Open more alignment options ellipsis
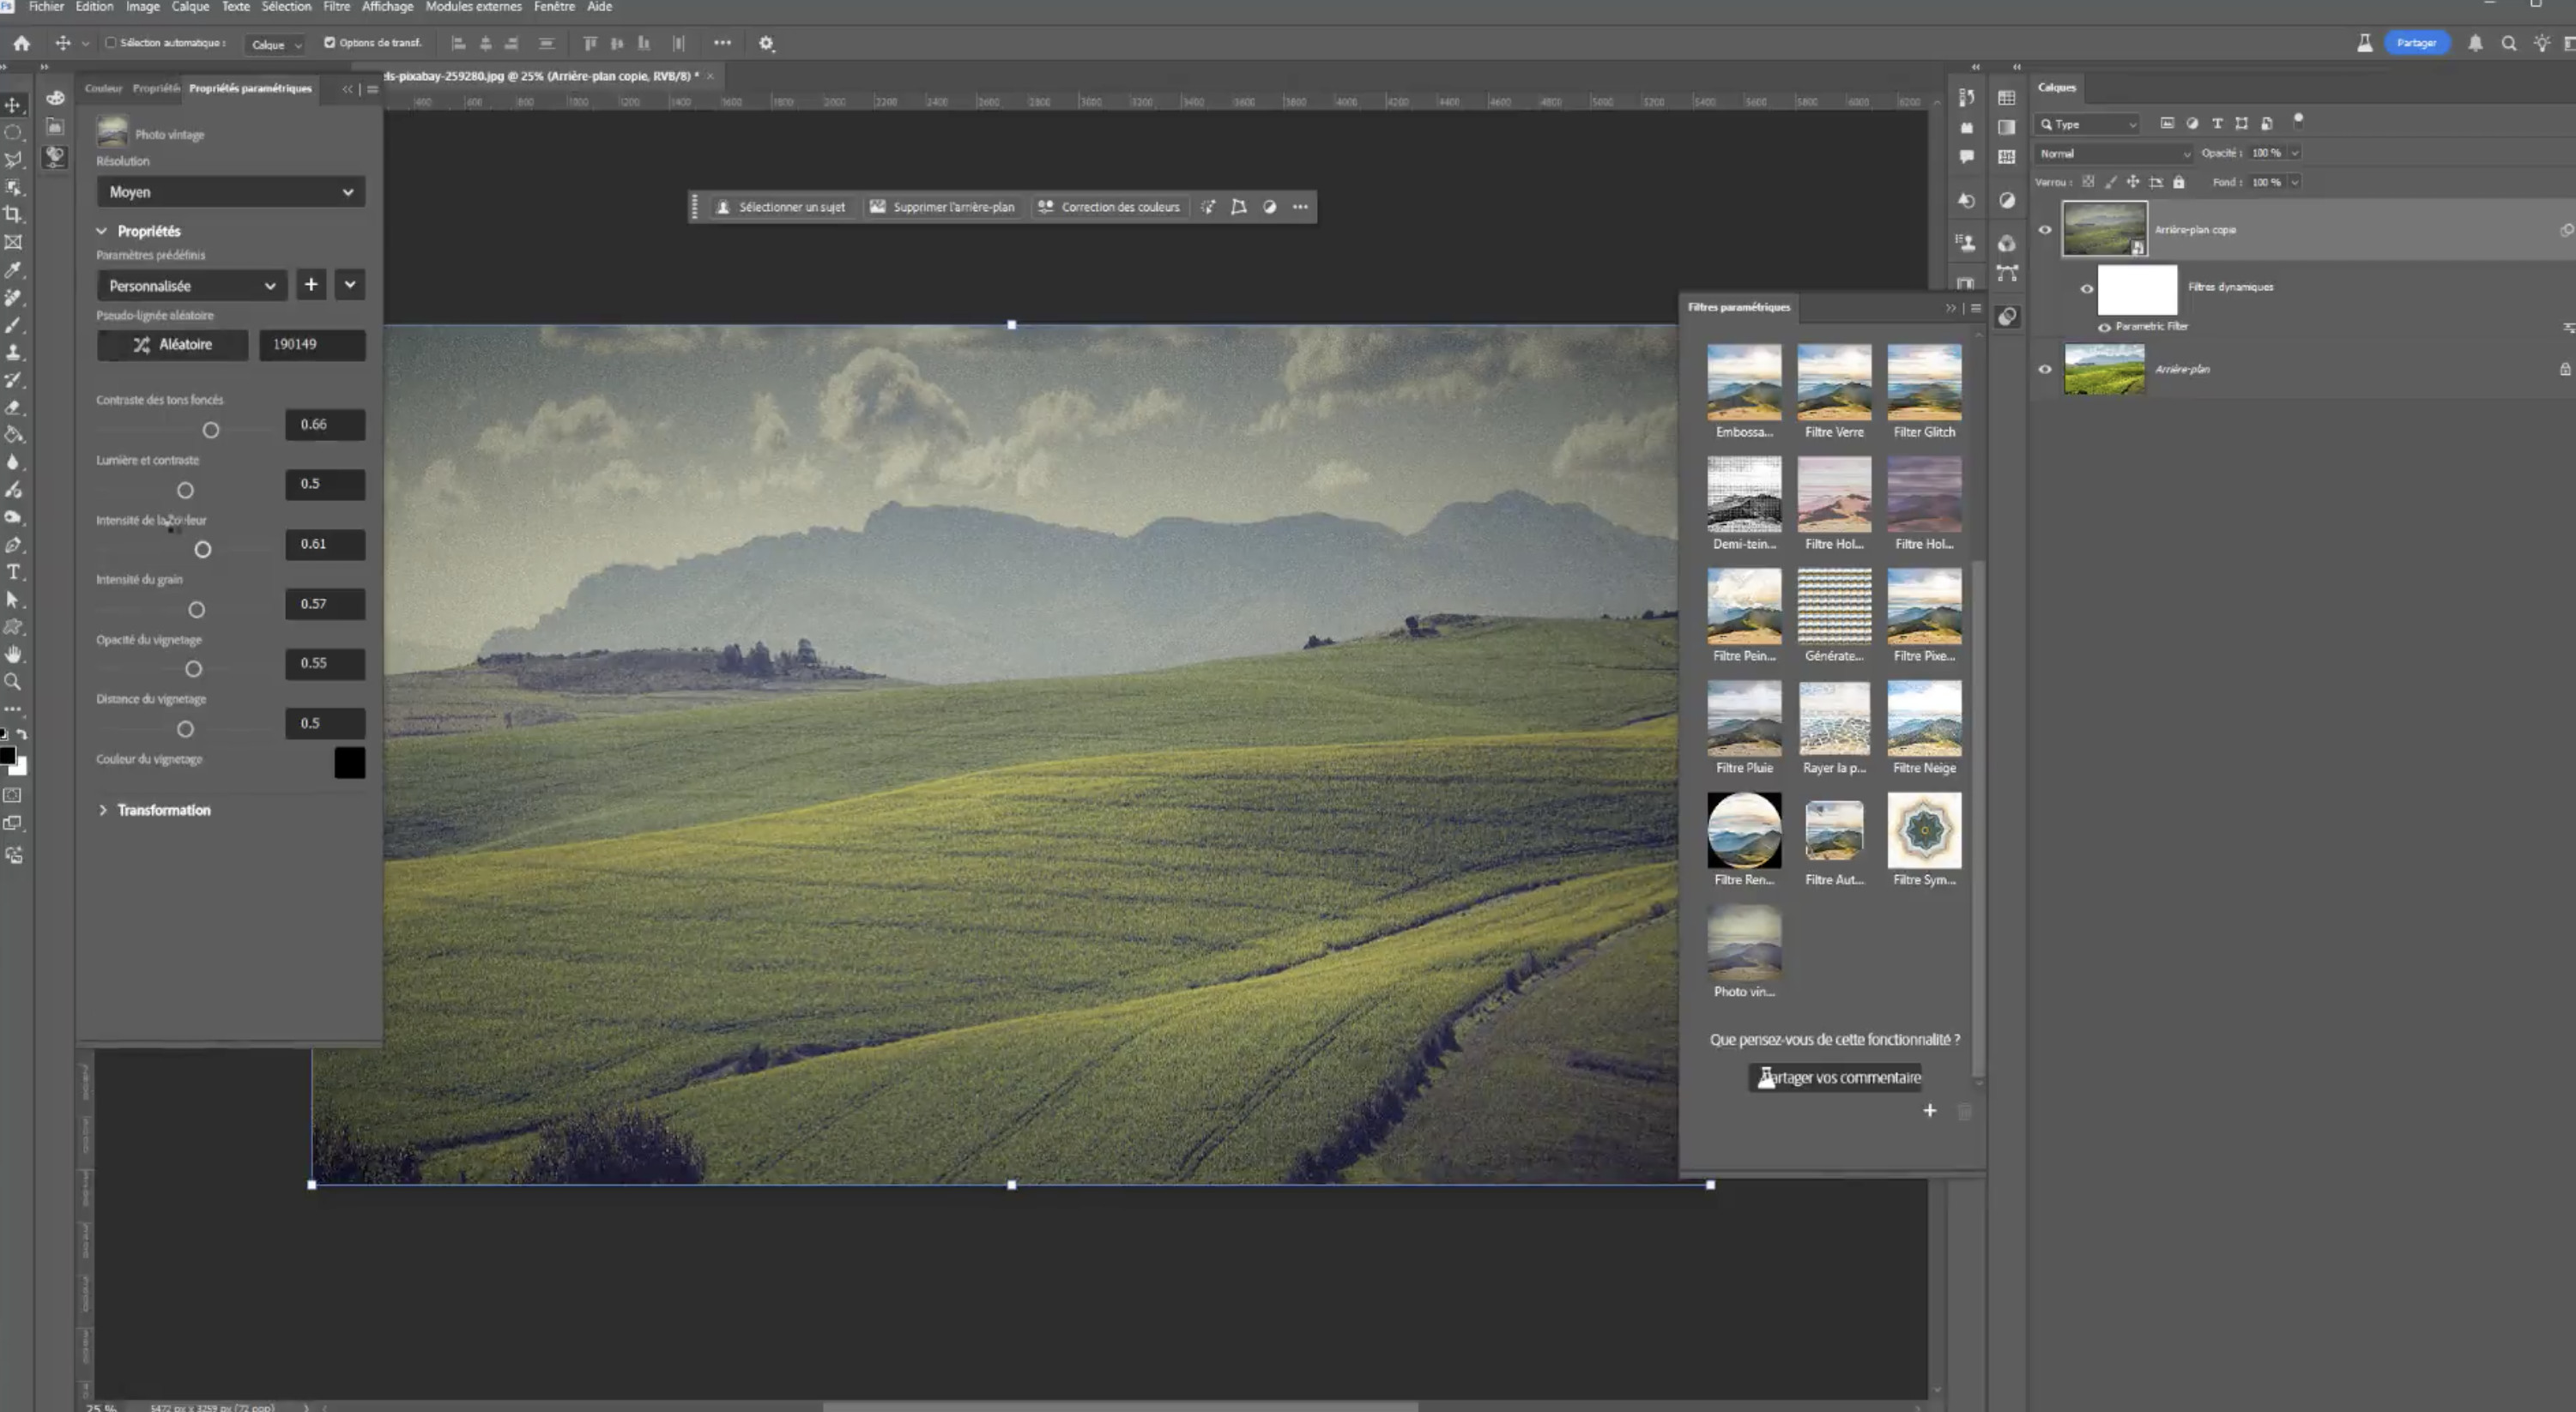Screen dimensions: 2576x1412 [722, 43]
